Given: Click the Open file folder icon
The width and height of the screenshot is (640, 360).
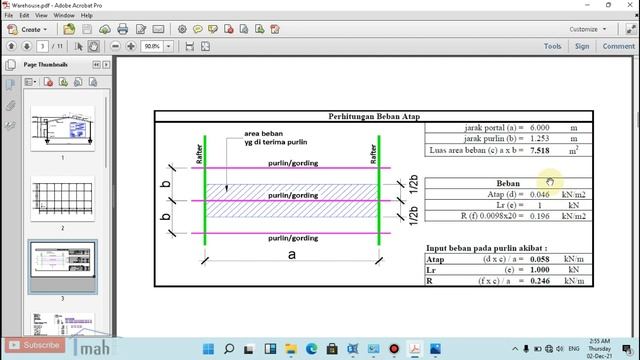Looking at the screenshot, I should [69, 29].
